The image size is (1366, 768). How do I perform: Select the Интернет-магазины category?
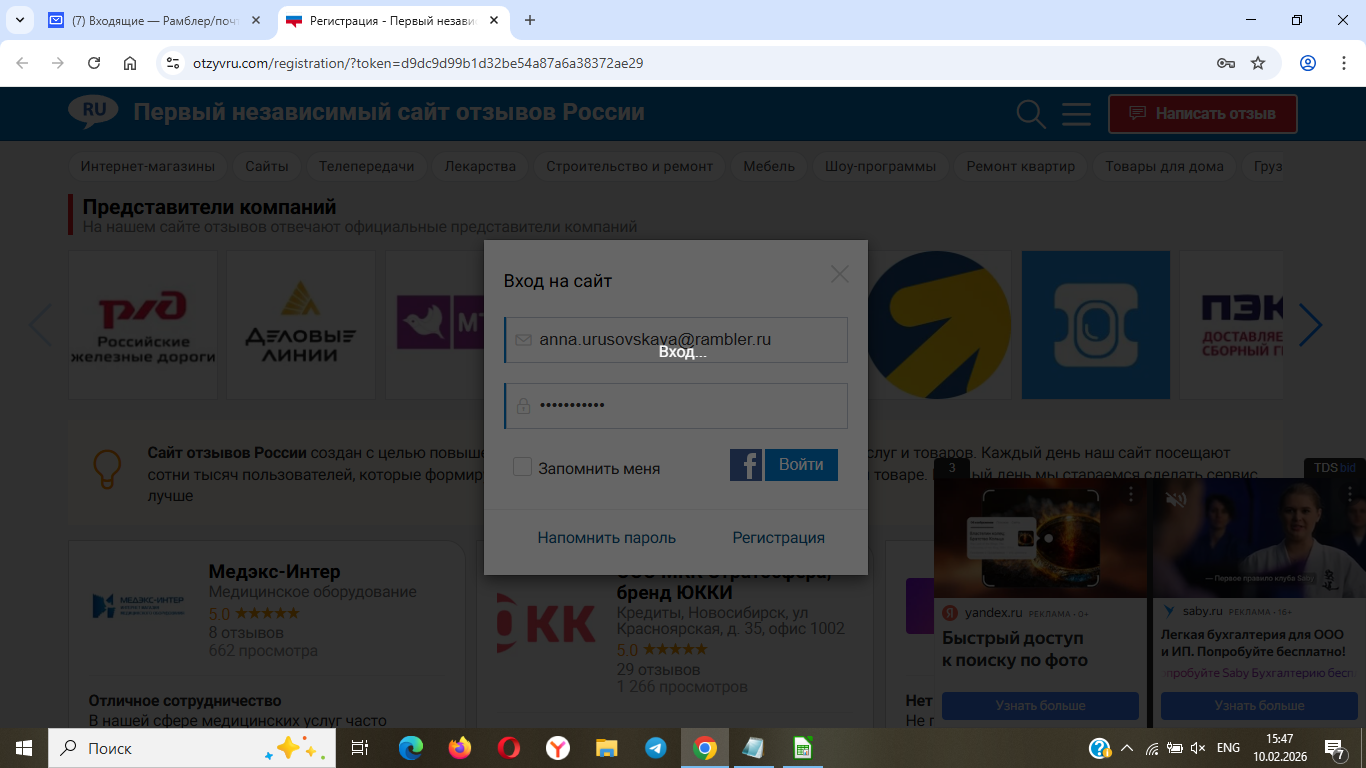(x=148, y=166)
